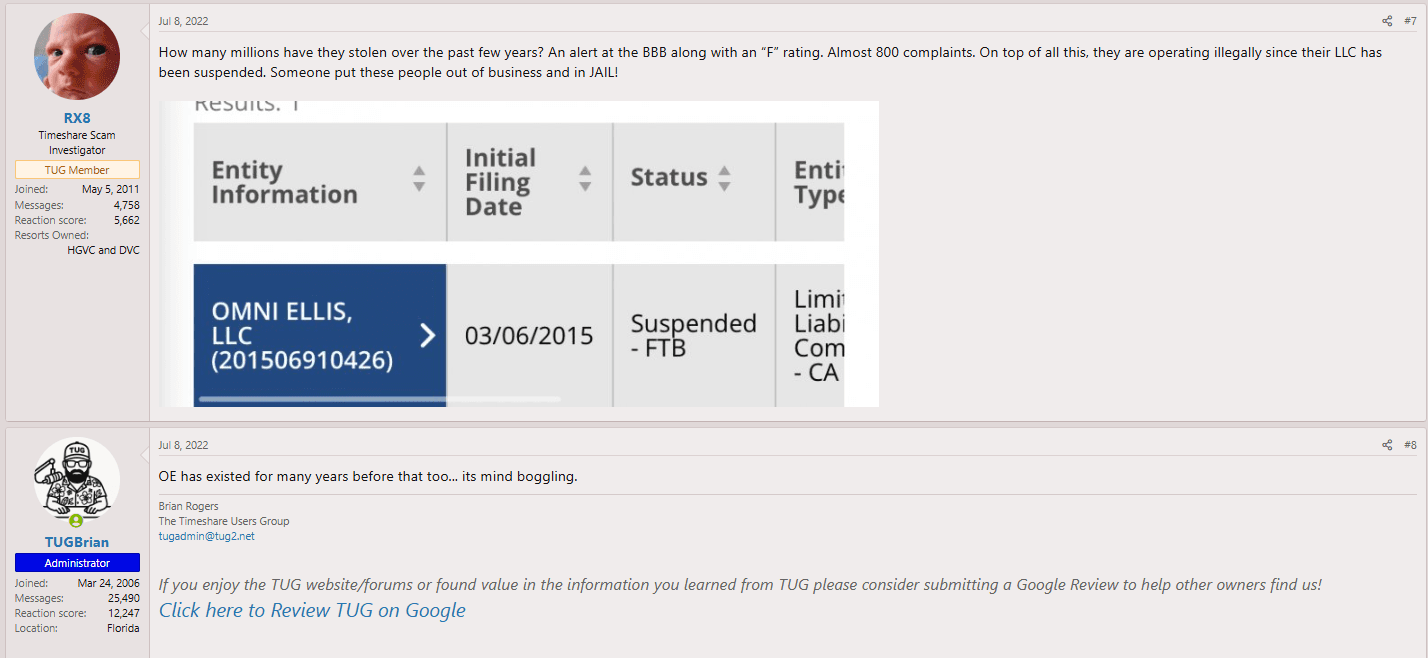Follow the Click here to Review TUG on Google link

pos(312,610)
